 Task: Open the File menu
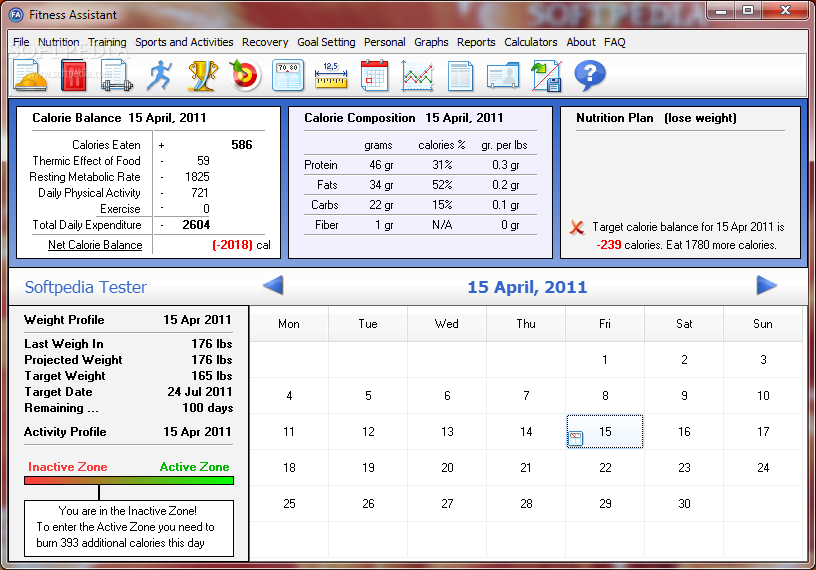pos(21,42)
